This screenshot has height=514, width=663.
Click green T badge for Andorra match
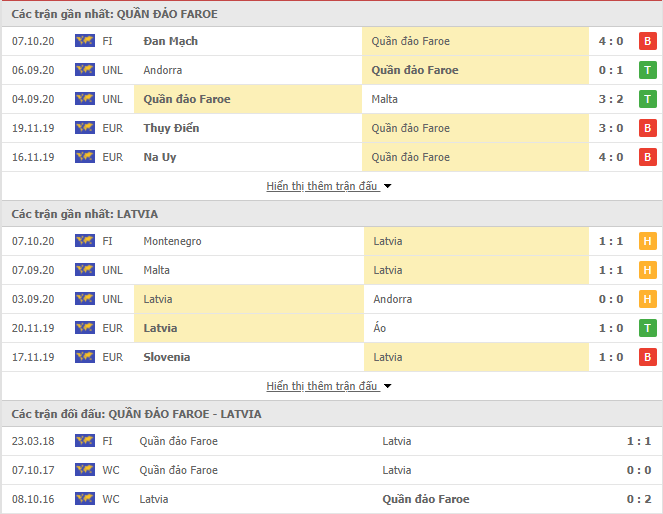click(647, 70)
